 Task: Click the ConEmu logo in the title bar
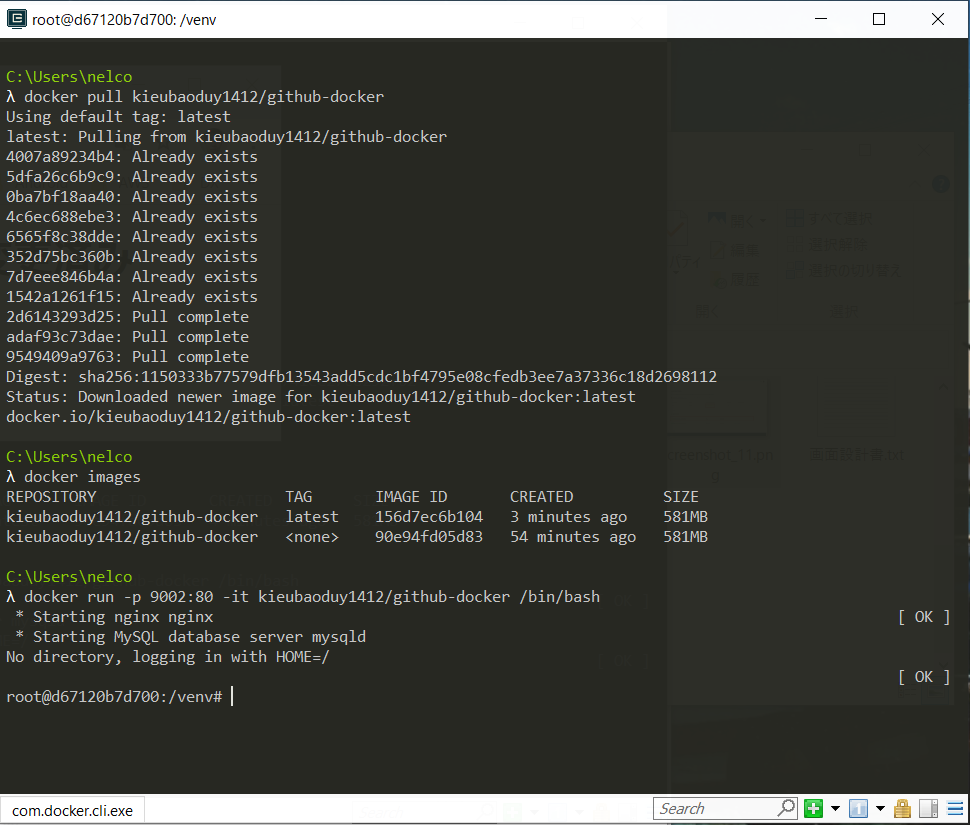(x=16, y=18)
